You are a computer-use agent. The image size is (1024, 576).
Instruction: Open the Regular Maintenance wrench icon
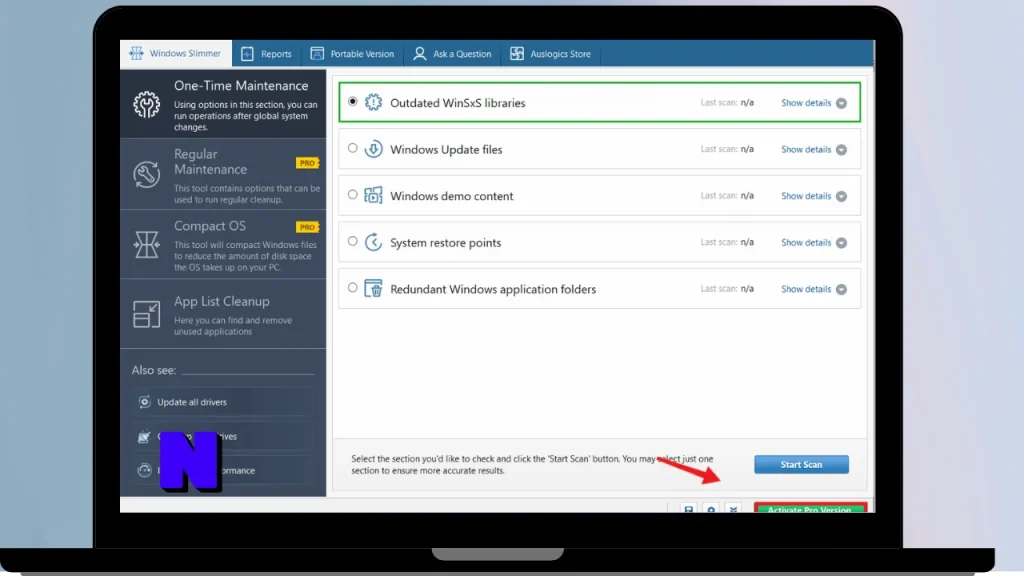pos(146,174)
